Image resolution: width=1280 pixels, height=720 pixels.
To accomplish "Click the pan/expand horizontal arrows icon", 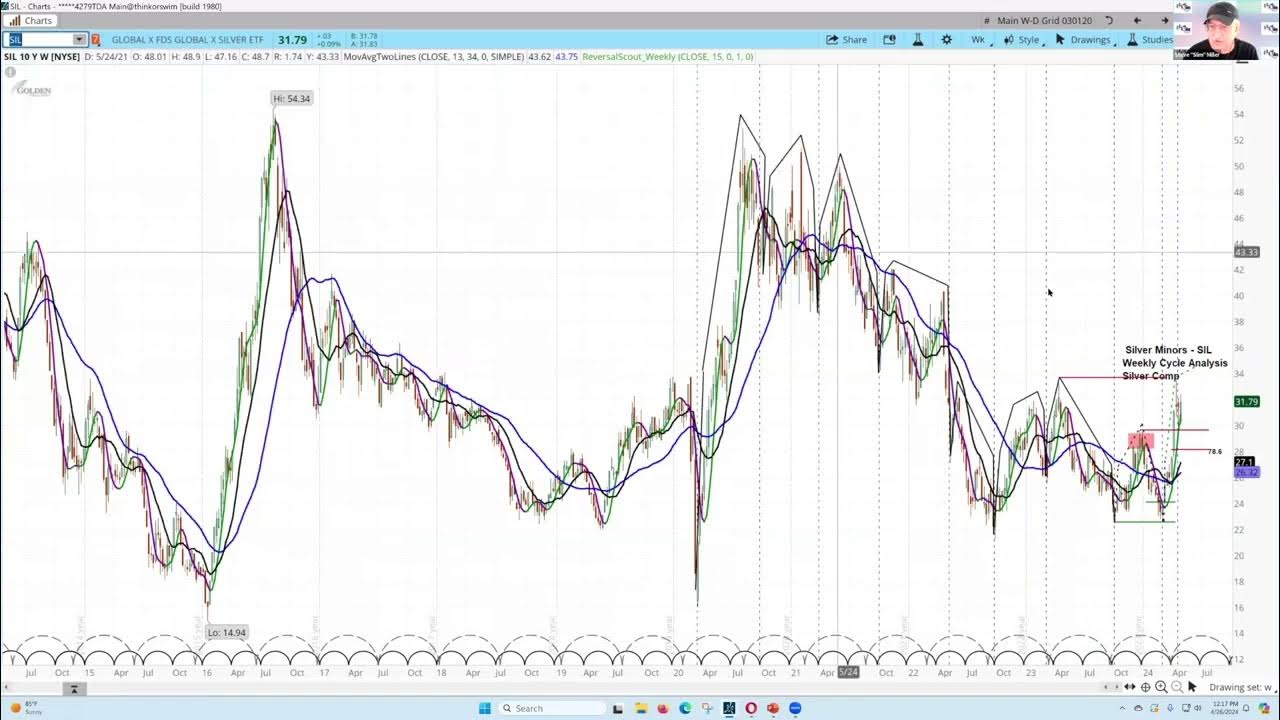I will click(1130, 686).
